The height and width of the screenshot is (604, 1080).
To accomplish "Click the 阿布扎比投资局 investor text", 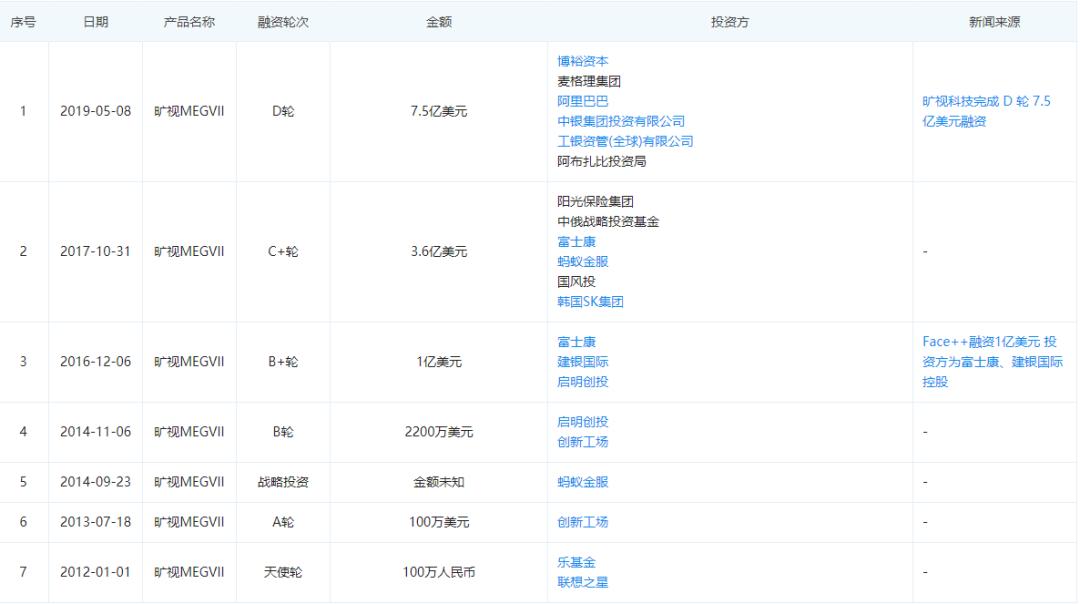I will point(601,161).
